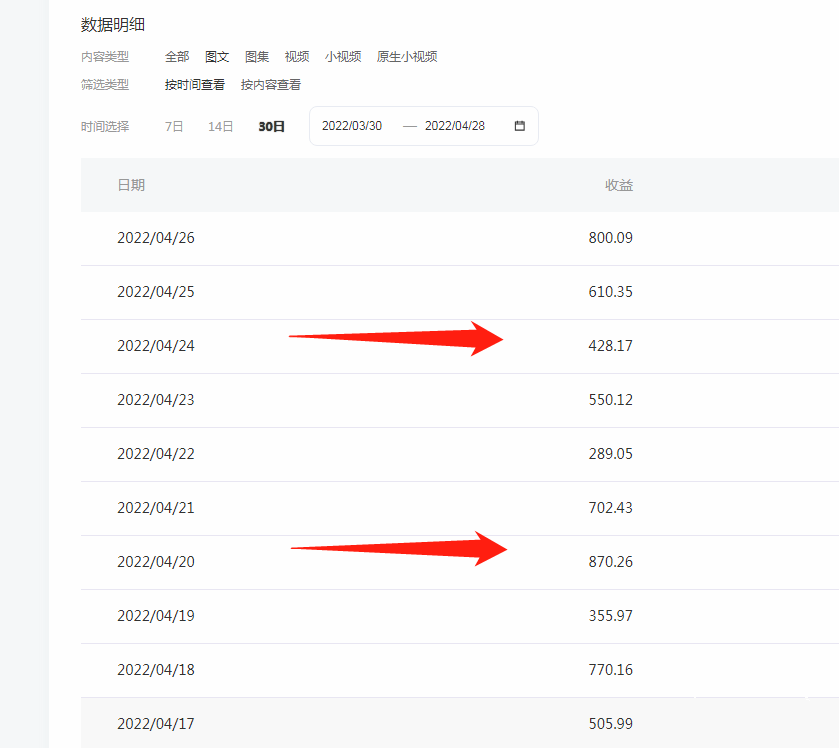839x748 pixels.
Task: Switch to 按内容查看 filter type
Action: pyautogui.click(x=271, y=85)
